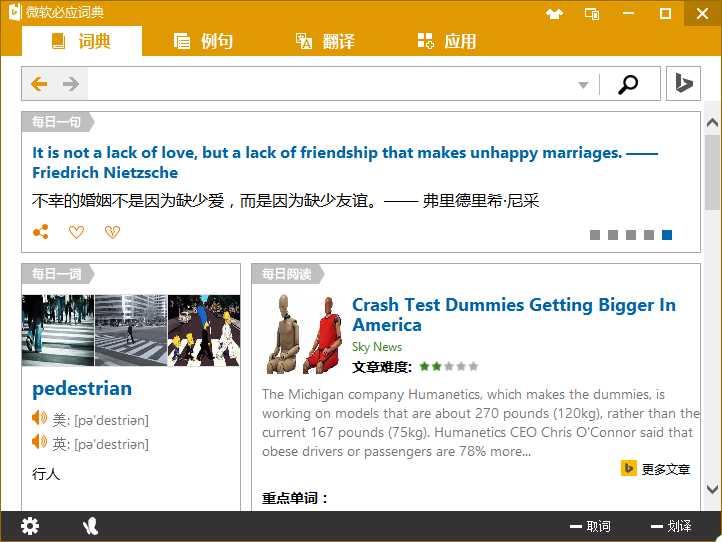This screenshot has width=722, height=542.
Task: Open the 词典 dictionary tab
Action: [82, 41]
